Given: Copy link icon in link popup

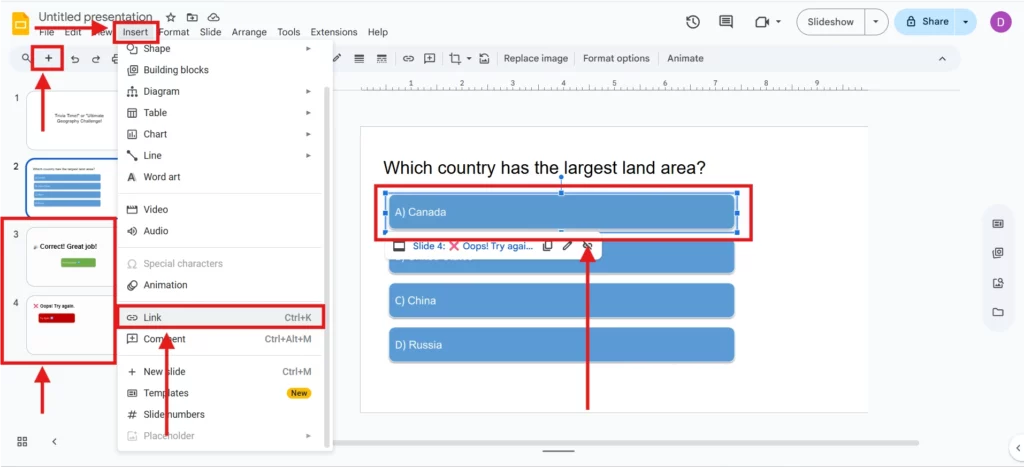Looking at the screenshot, I should pos(547,245).
